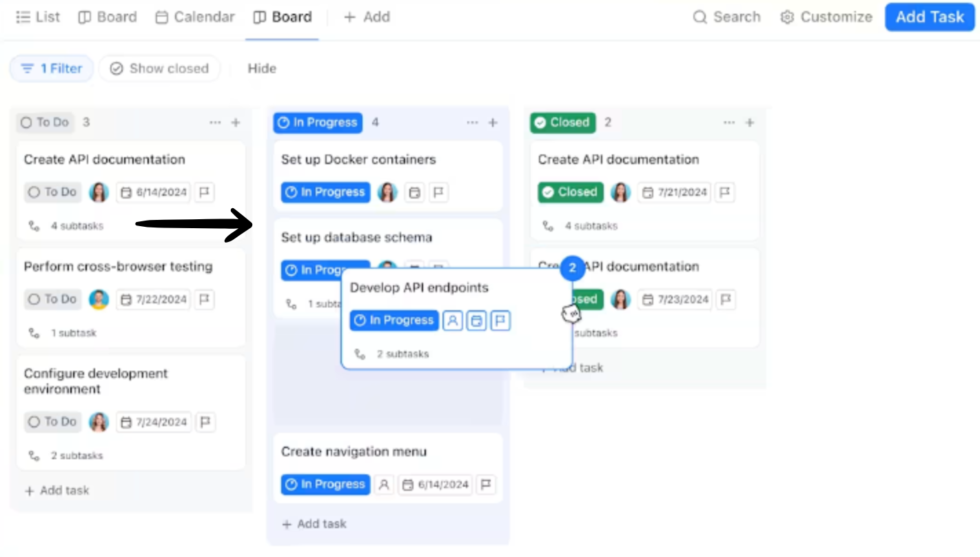The width and height of the screenshot is (980, 557).
Task: Open Customize gear settings
Action: (787, 17)
